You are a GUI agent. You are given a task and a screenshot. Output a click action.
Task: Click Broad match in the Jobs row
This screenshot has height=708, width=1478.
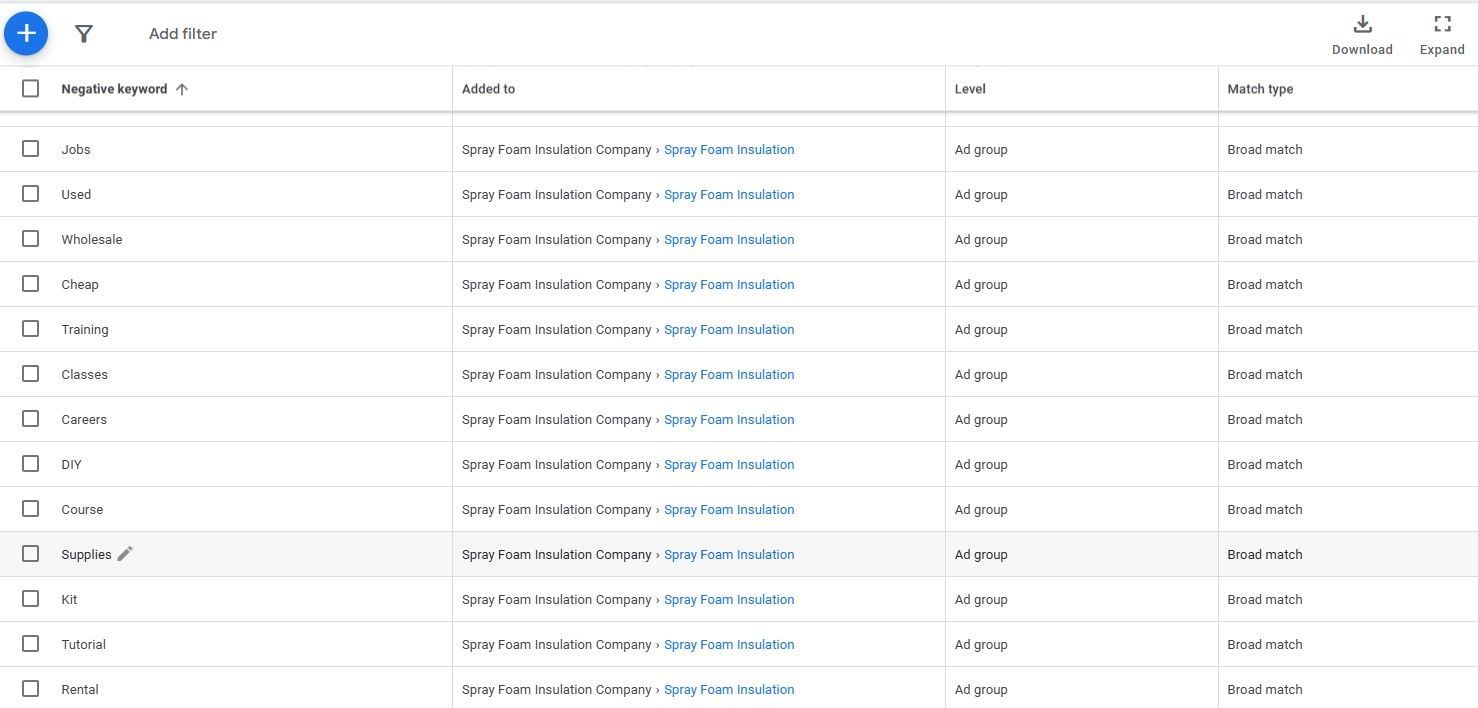(x=1265, y=150)
